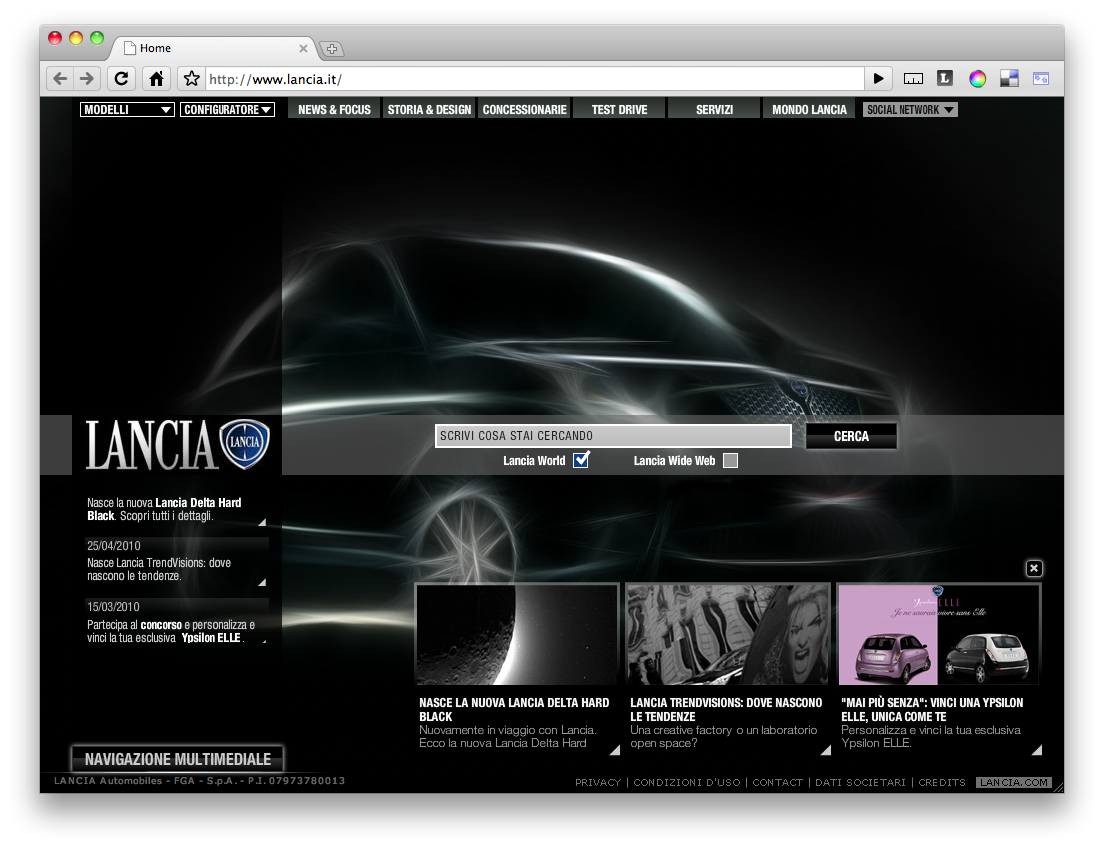Click the date '25/04/2010'
This screenshot has height=848, width=1104.
[113, 546]
